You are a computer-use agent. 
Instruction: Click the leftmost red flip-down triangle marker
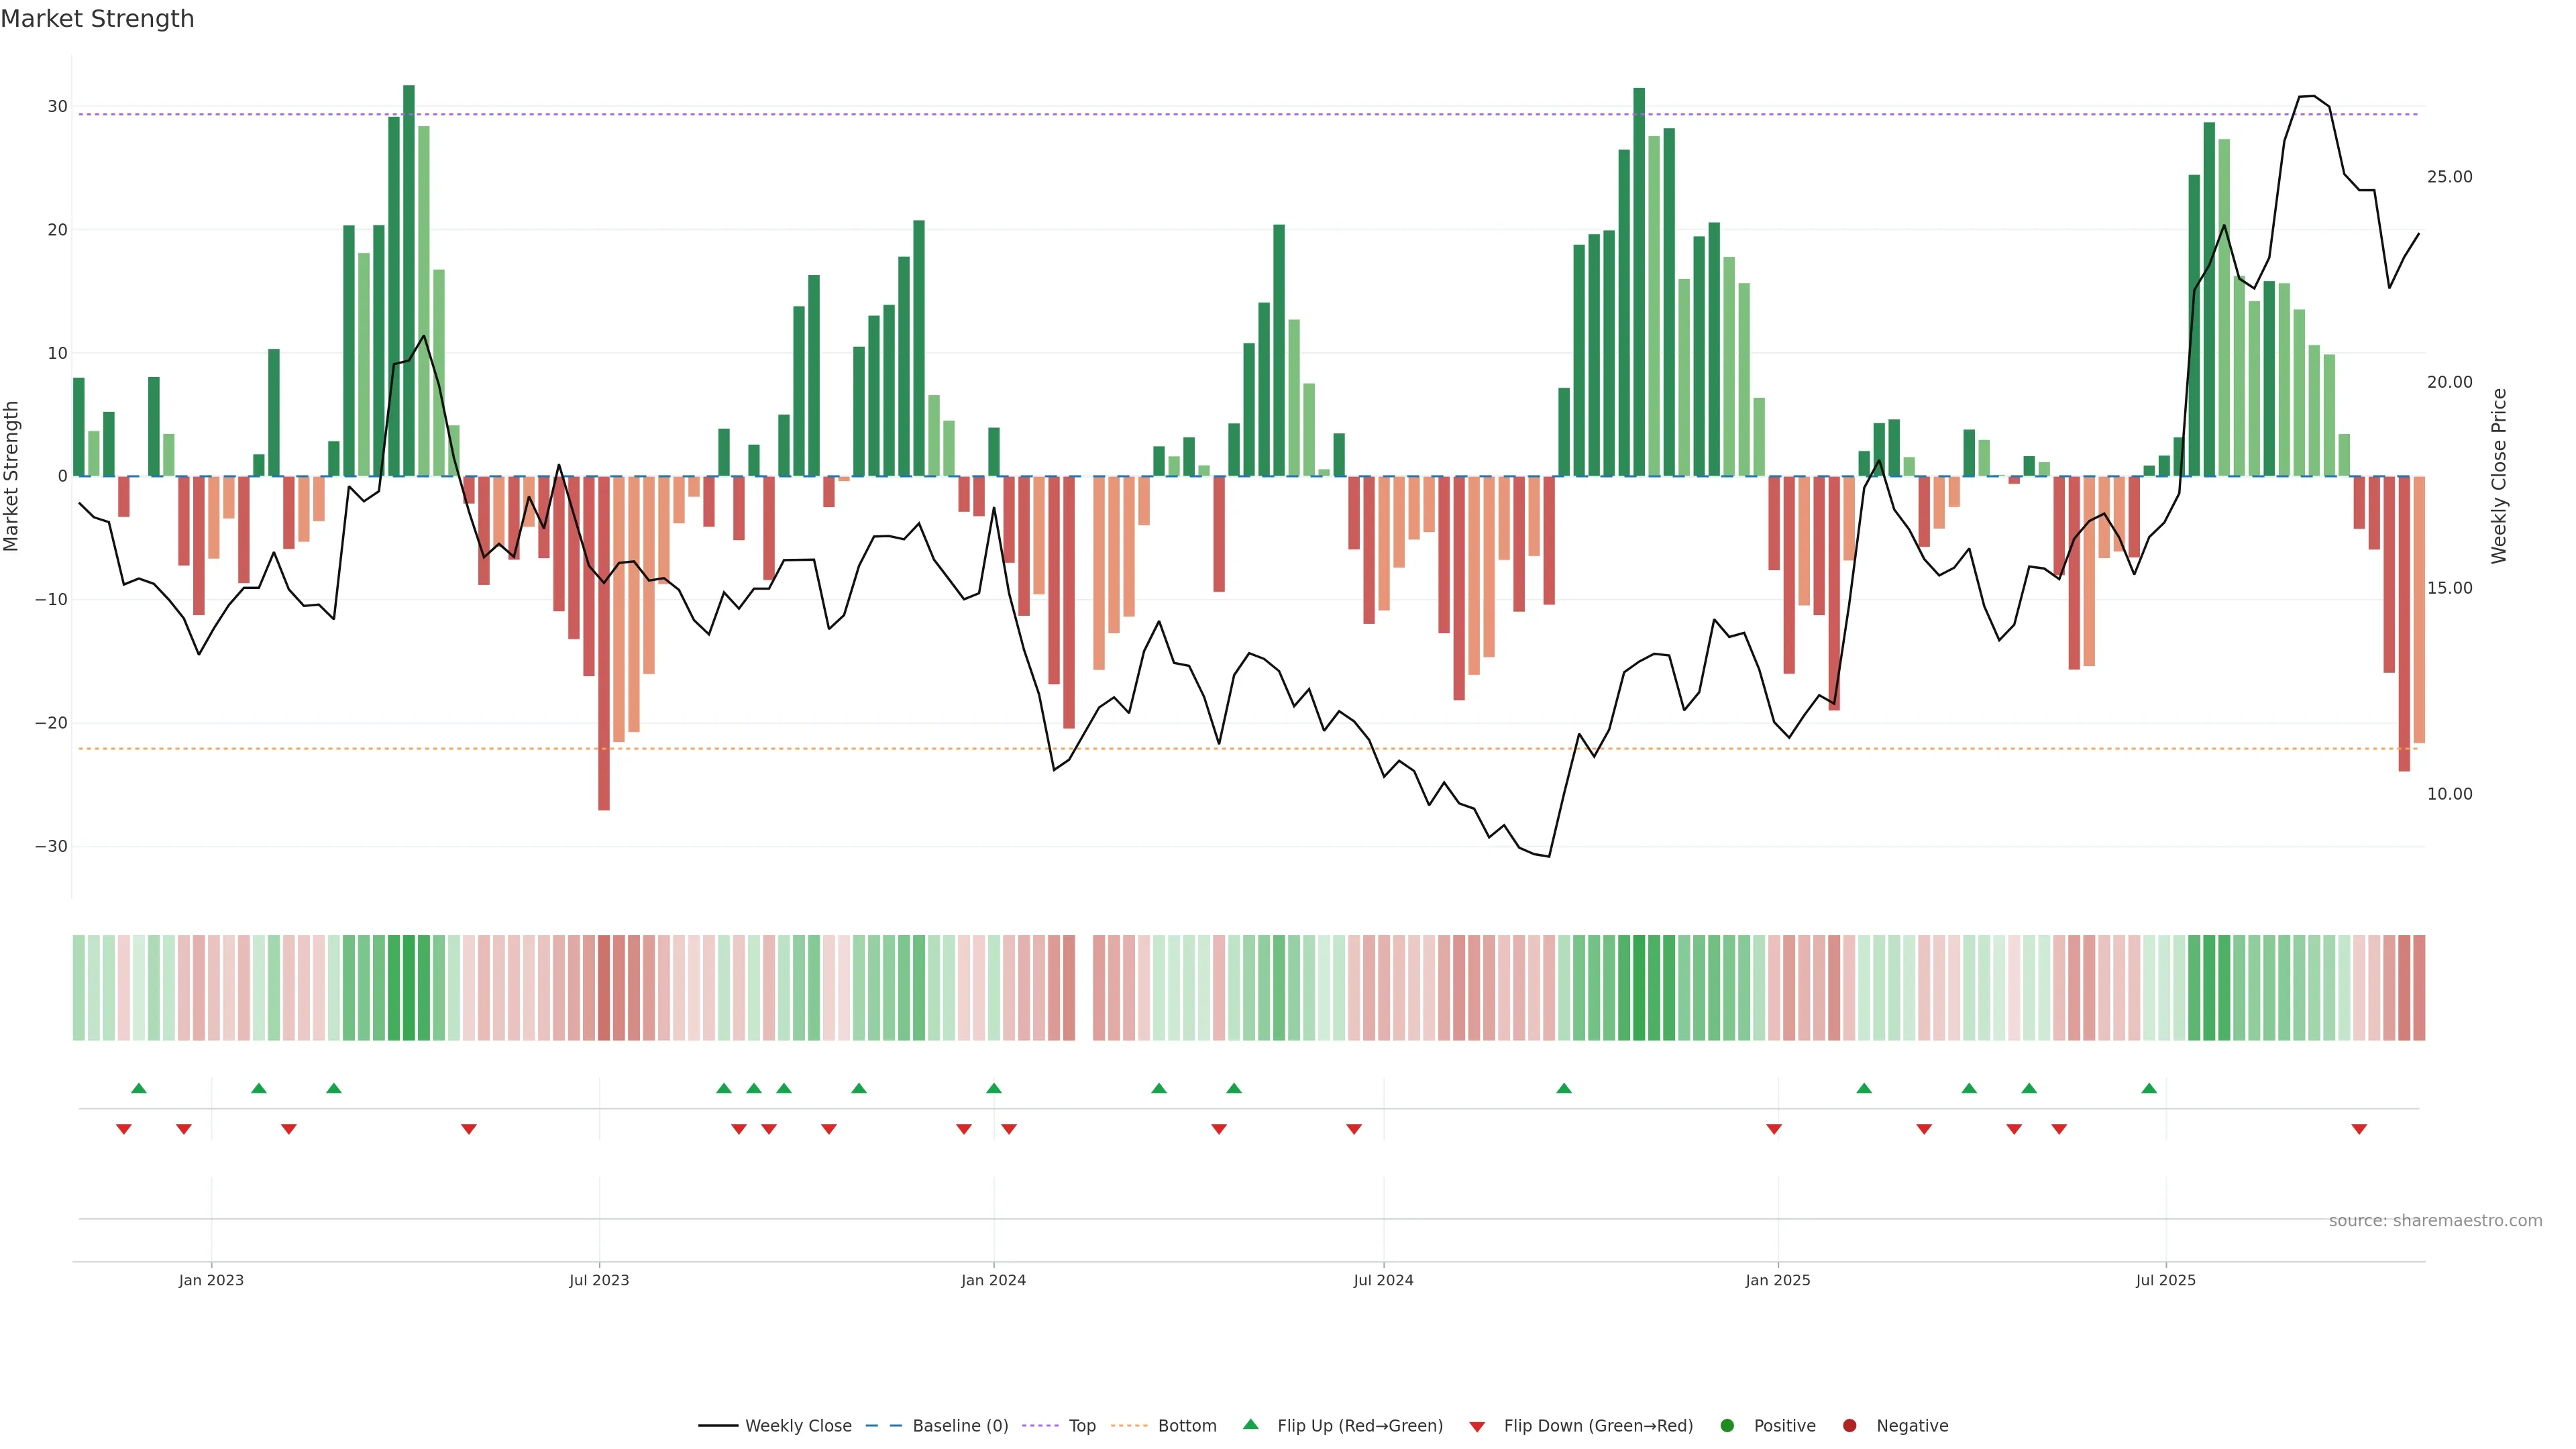[124, 1129]
